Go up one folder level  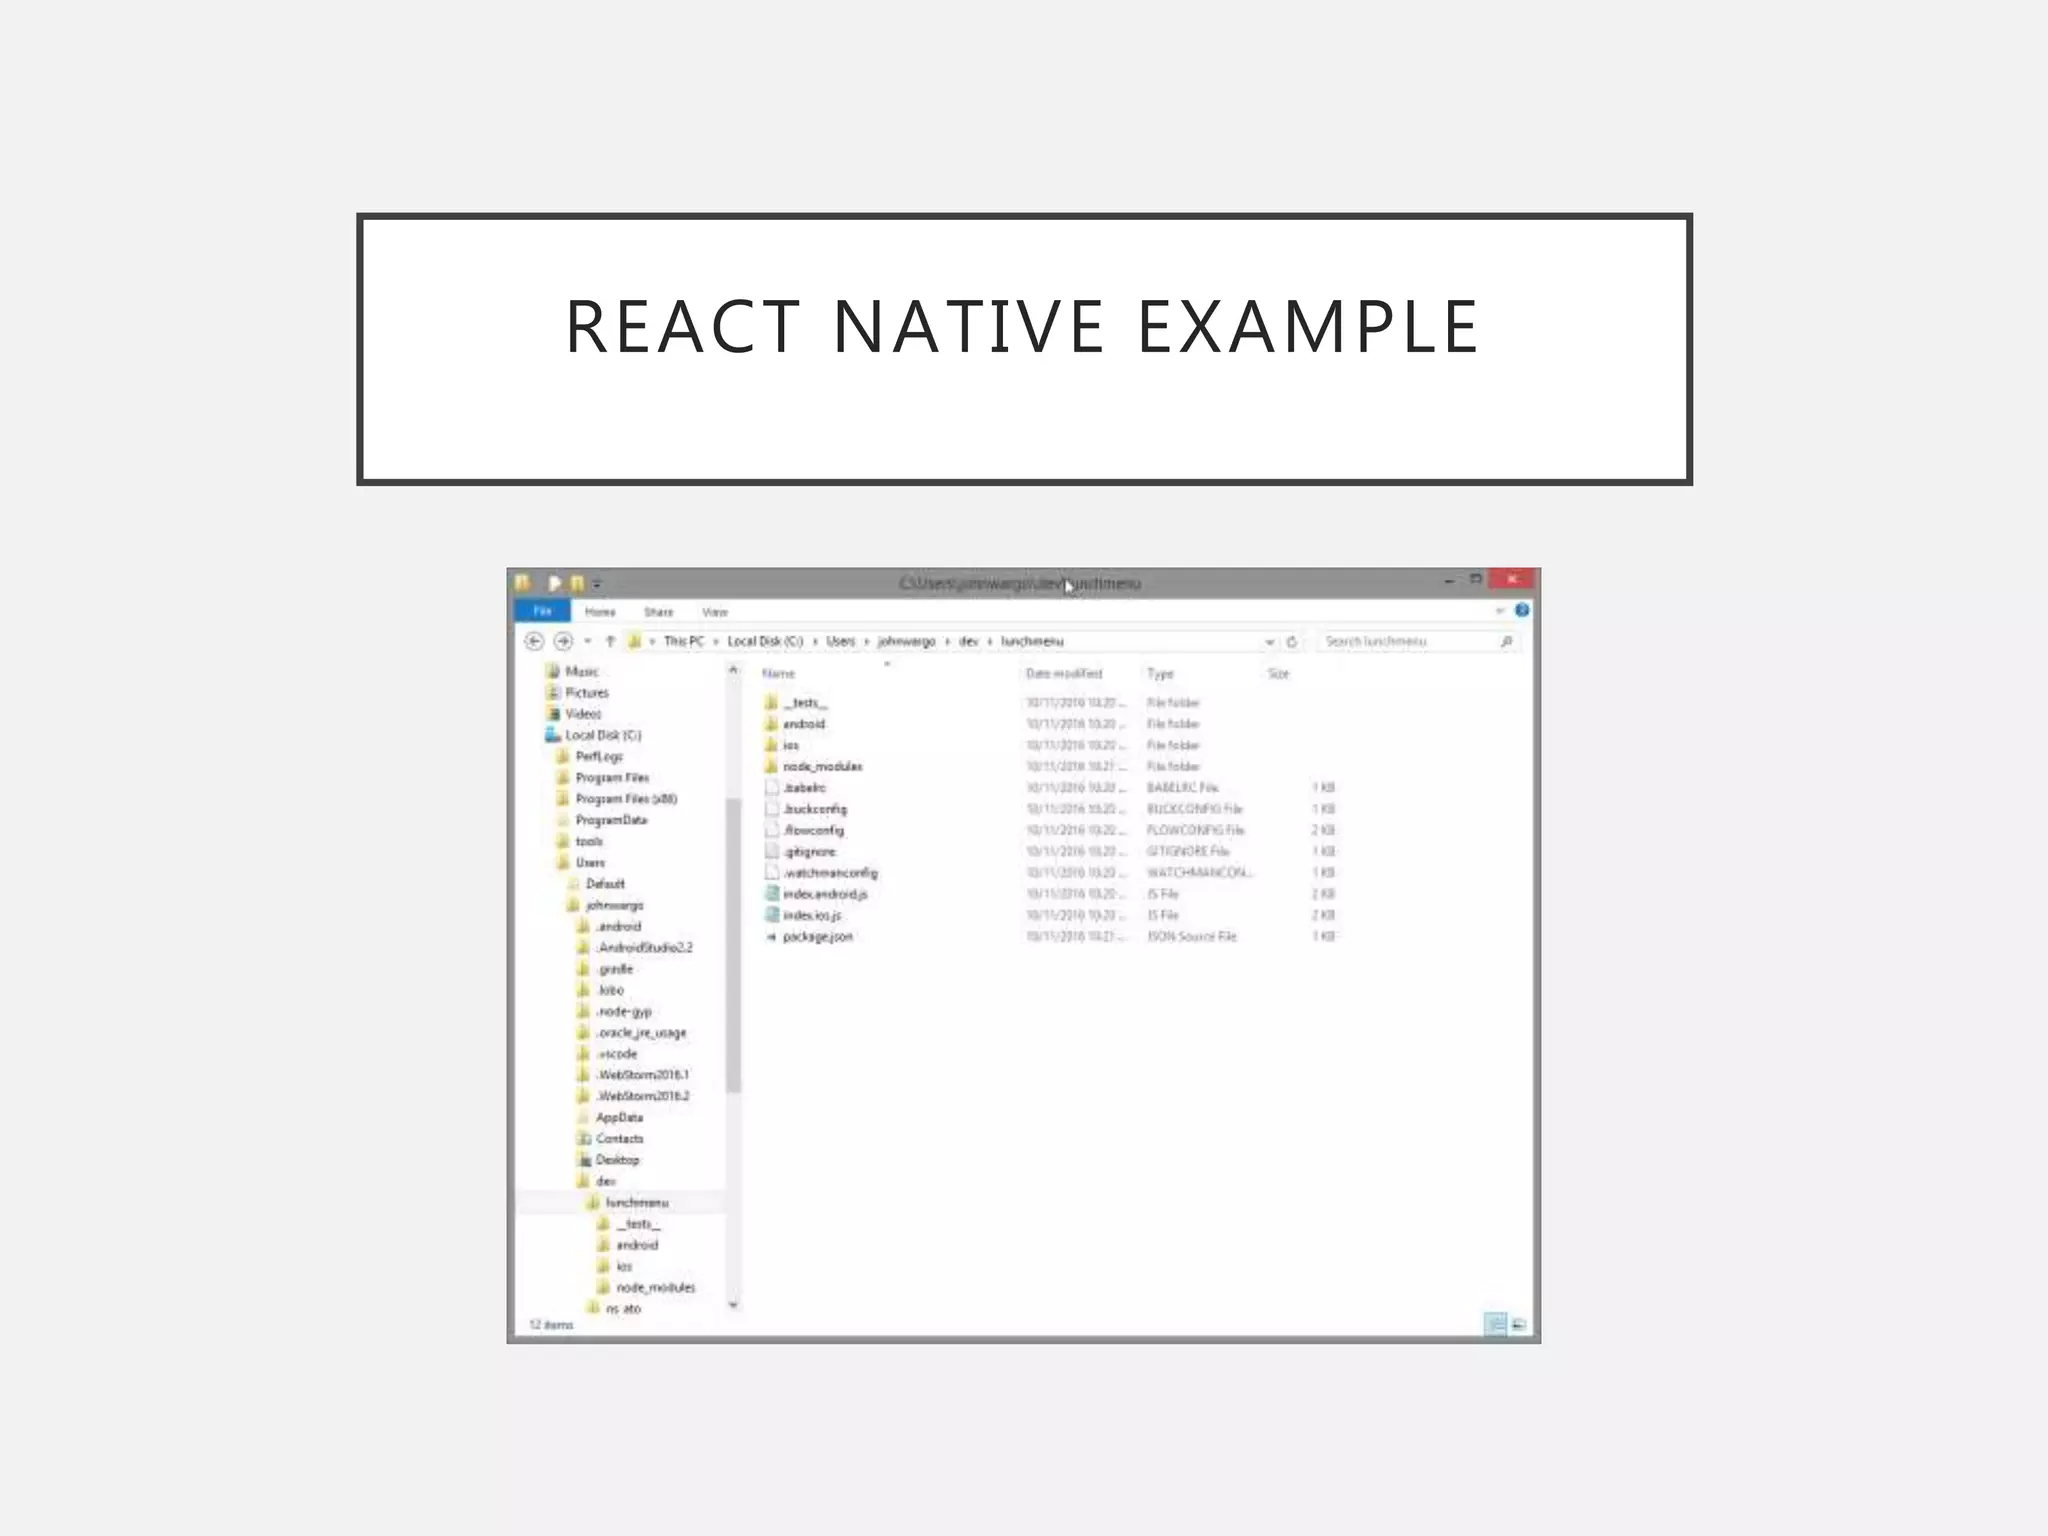coord(610,641)
